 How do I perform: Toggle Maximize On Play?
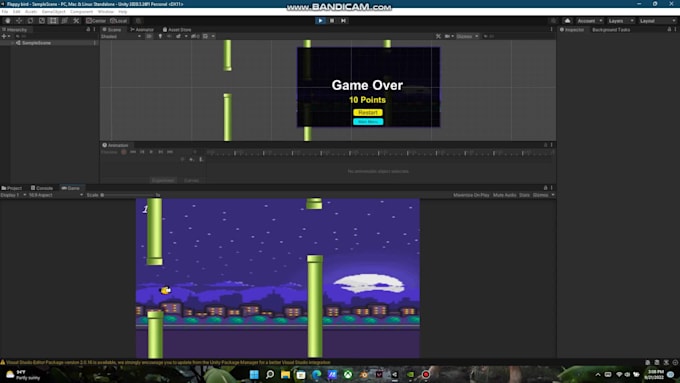tap(471, 195)
